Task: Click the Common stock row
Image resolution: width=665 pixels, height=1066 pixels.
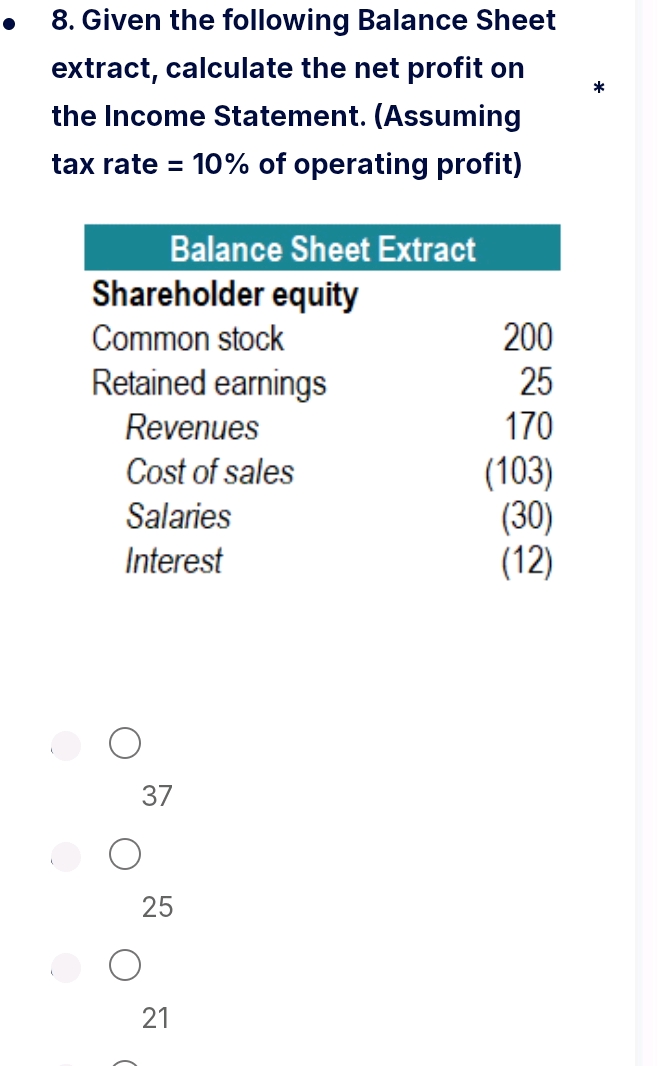Action: [186, 338]
